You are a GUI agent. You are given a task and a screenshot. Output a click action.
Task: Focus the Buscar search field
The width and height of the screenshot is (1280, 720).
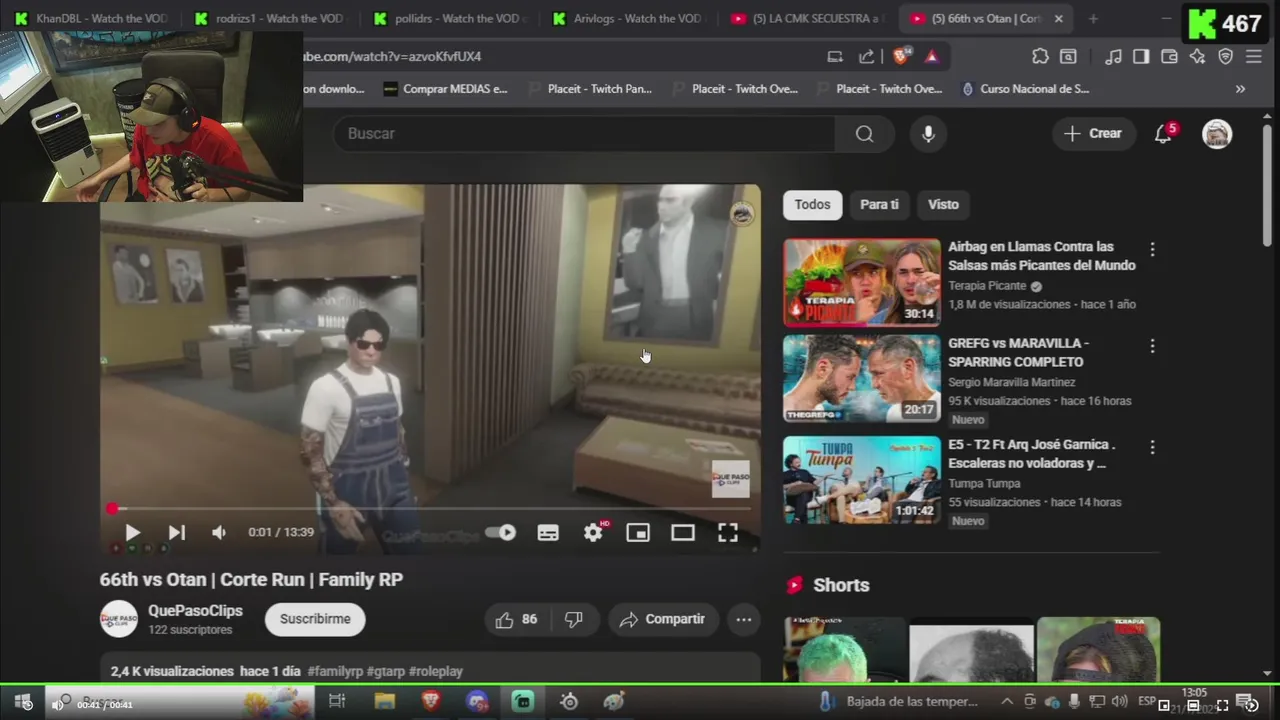coord(585,134)
